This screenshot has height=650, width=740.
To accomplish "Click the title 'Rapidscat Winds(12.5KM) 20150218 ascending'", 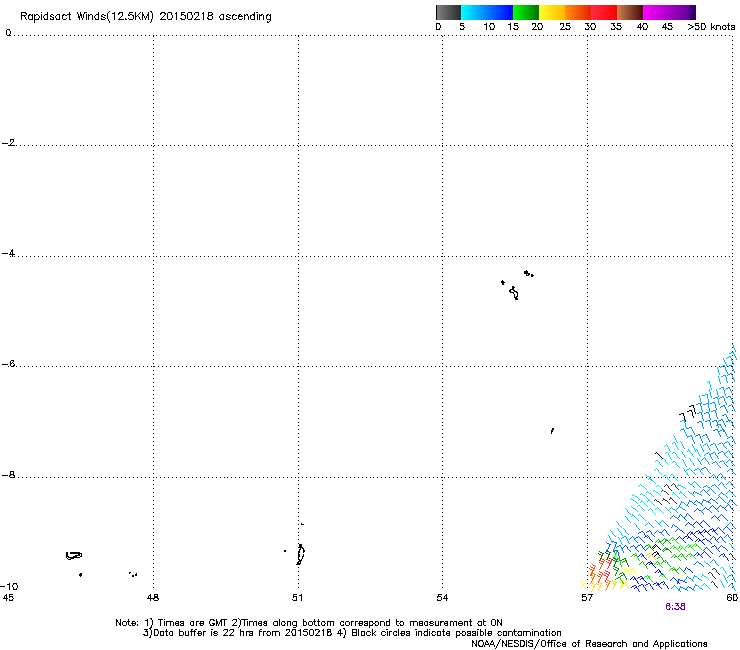I will pos(146,17).
